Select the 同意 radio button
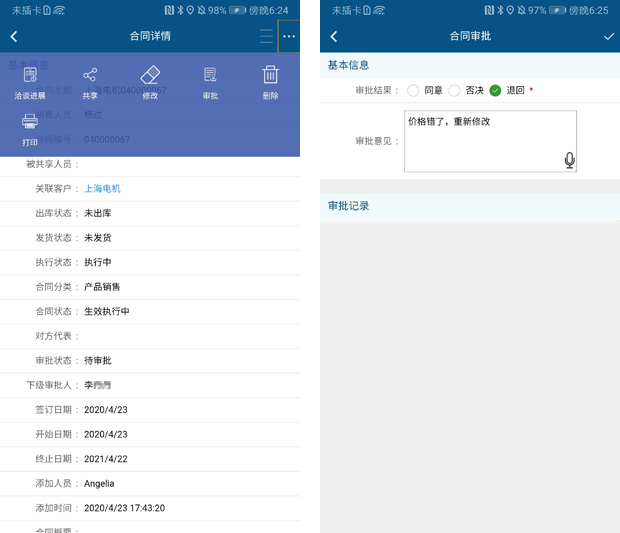 pyautogui.click(x=413, y=90)
